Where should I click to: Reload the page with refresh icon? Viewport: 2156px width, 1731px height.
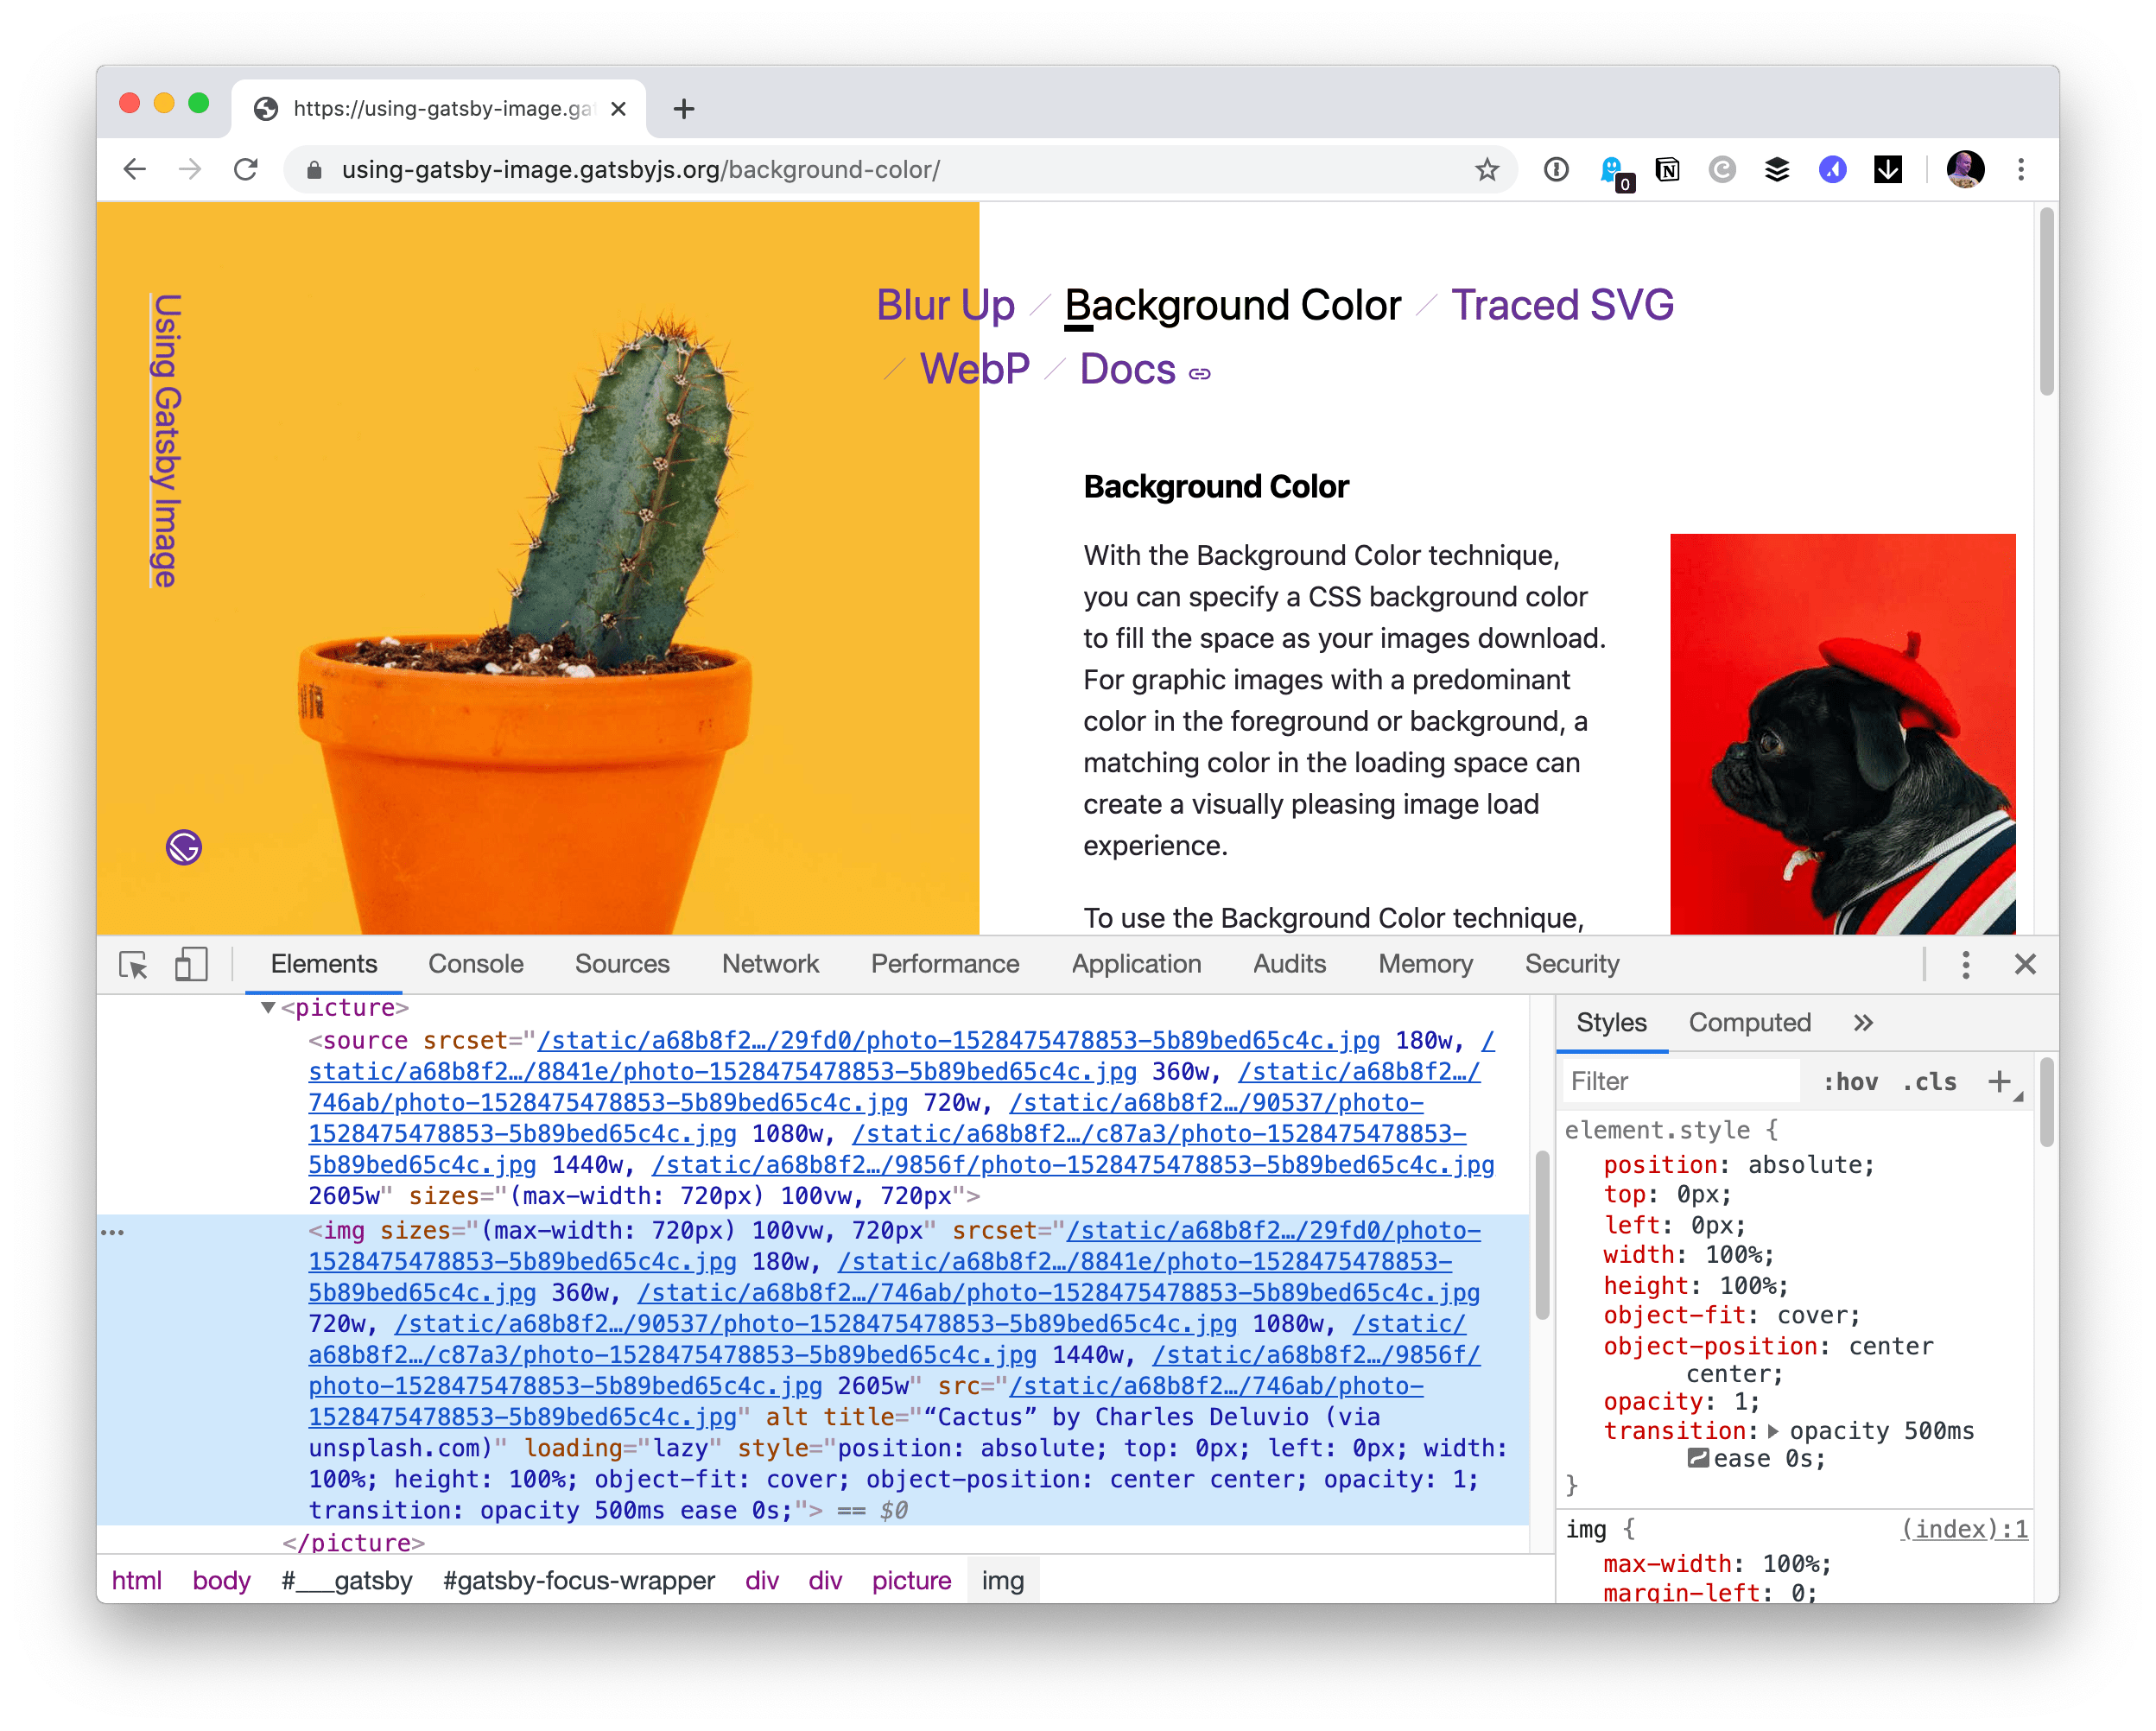pyautogui.click(x=246, y=170)
